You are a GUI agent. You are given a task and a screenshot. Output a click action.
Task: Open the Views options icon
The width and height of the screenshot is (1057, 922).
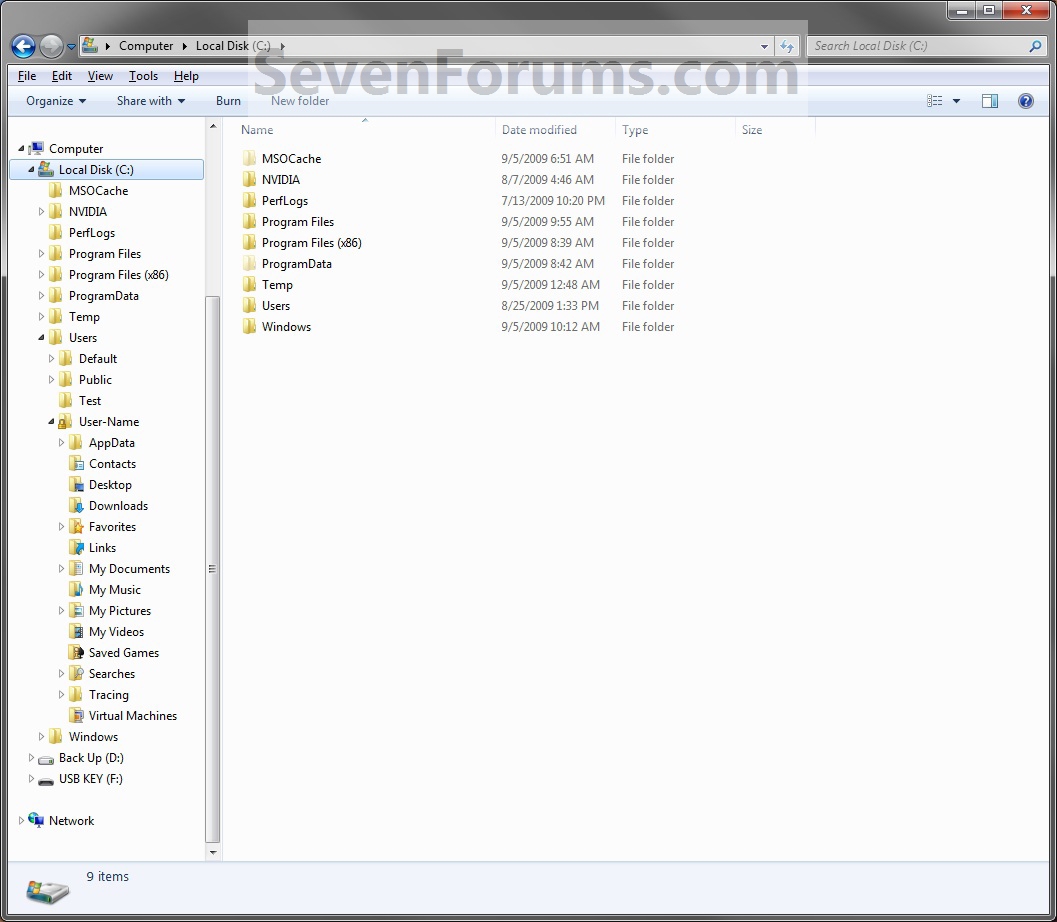click(938, 100)
